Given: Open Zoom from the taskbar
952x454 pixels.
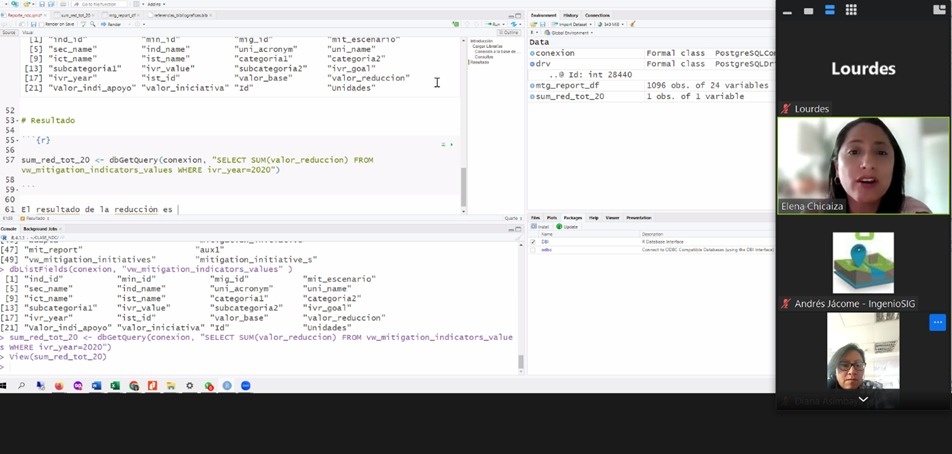Looking at the screenshot, I should 245,385.
